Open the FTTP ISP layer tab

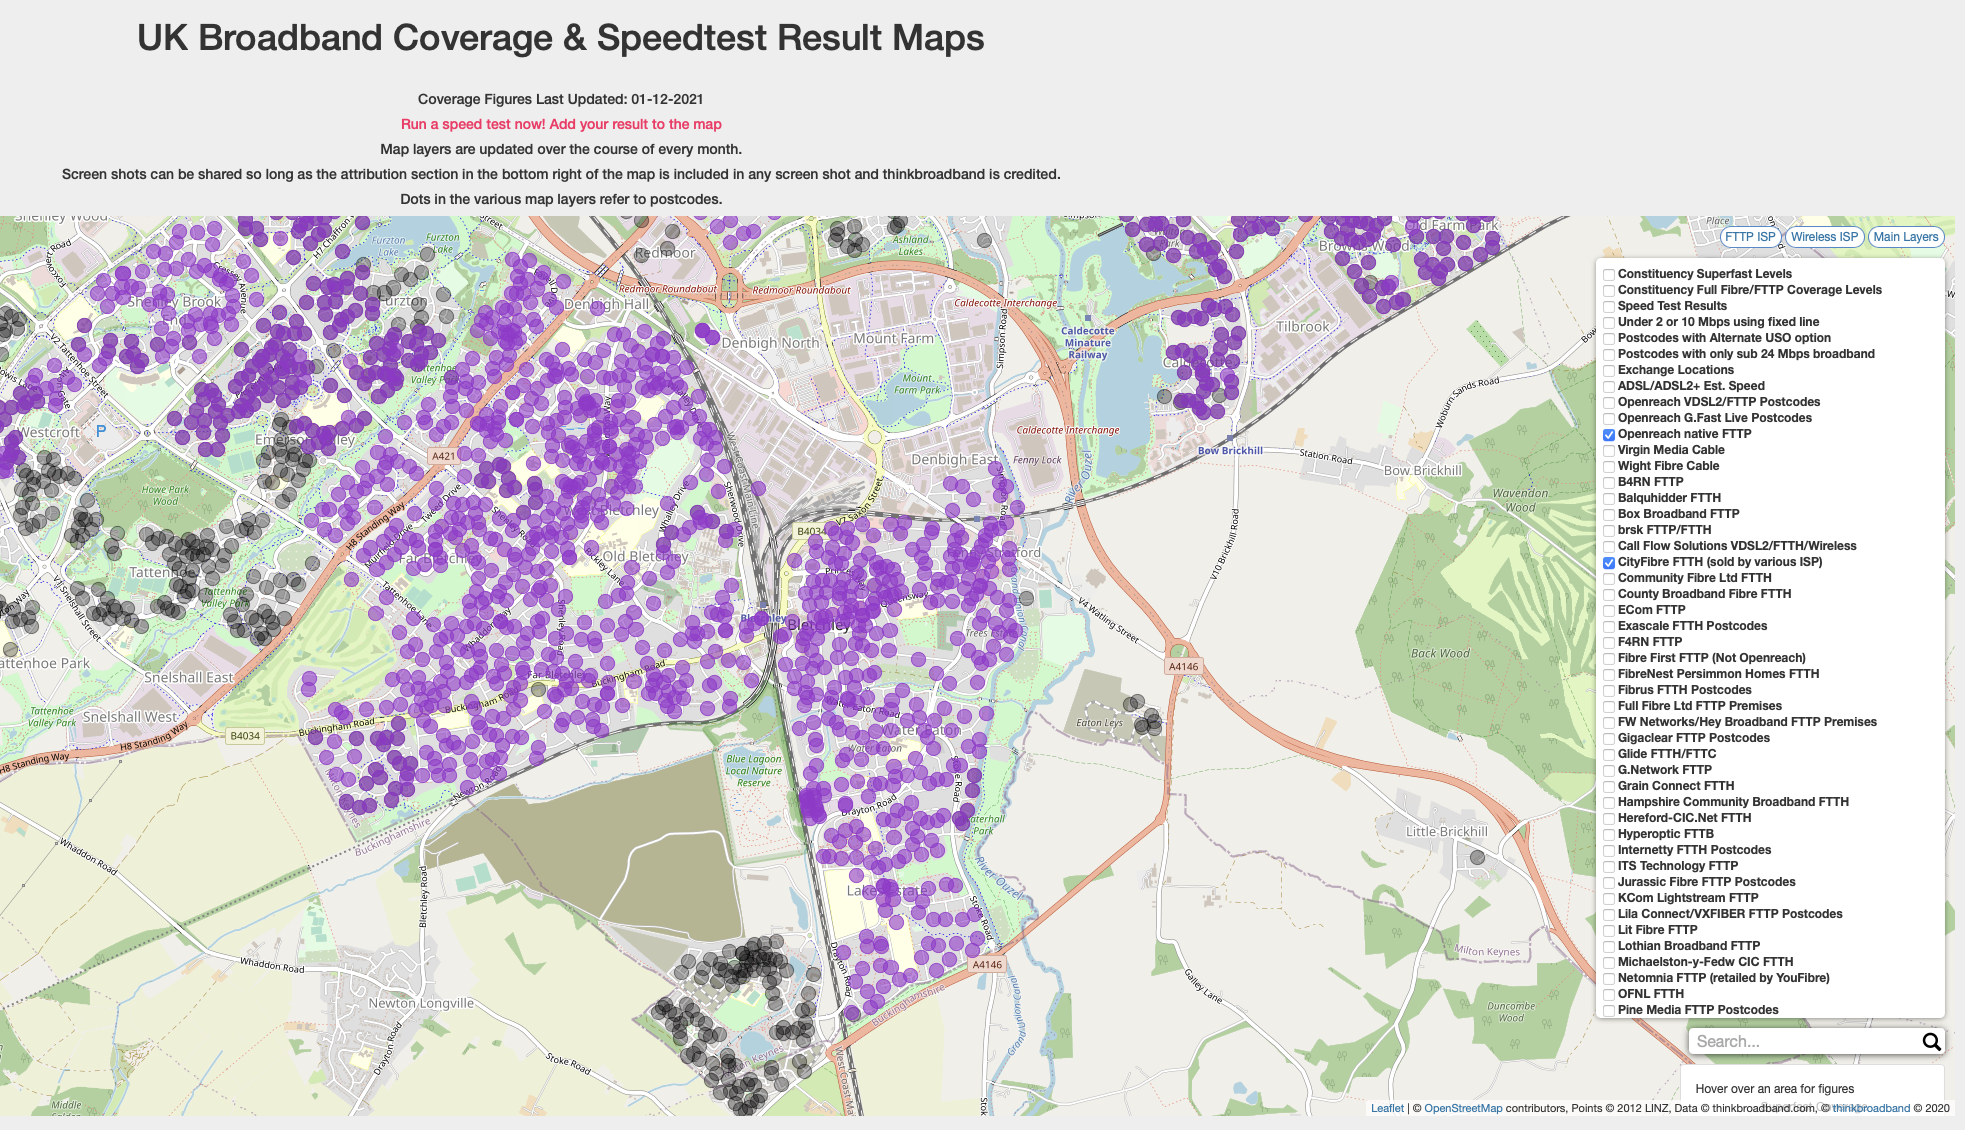click(1750, 237)
